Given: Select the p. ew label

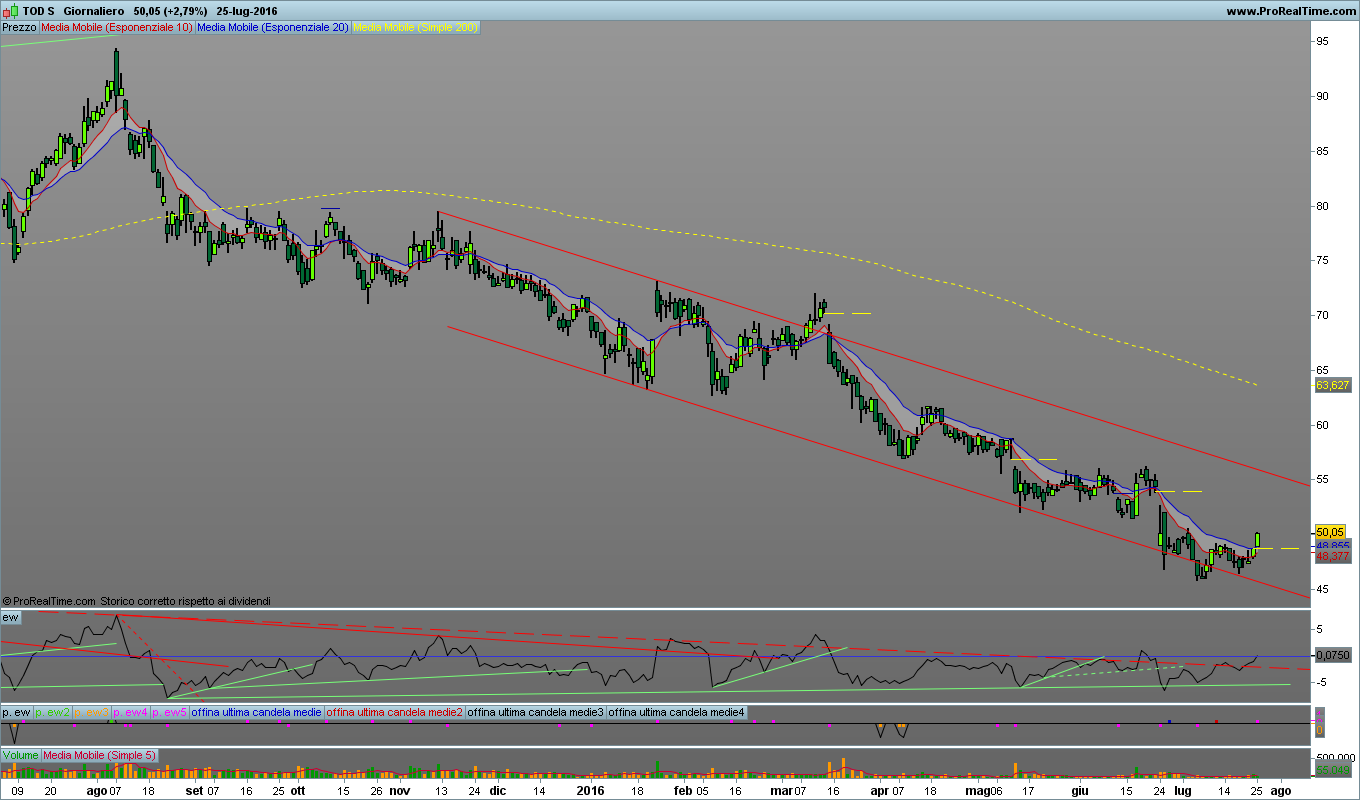Looking at the screenshot, I should (x=16, y=712).
